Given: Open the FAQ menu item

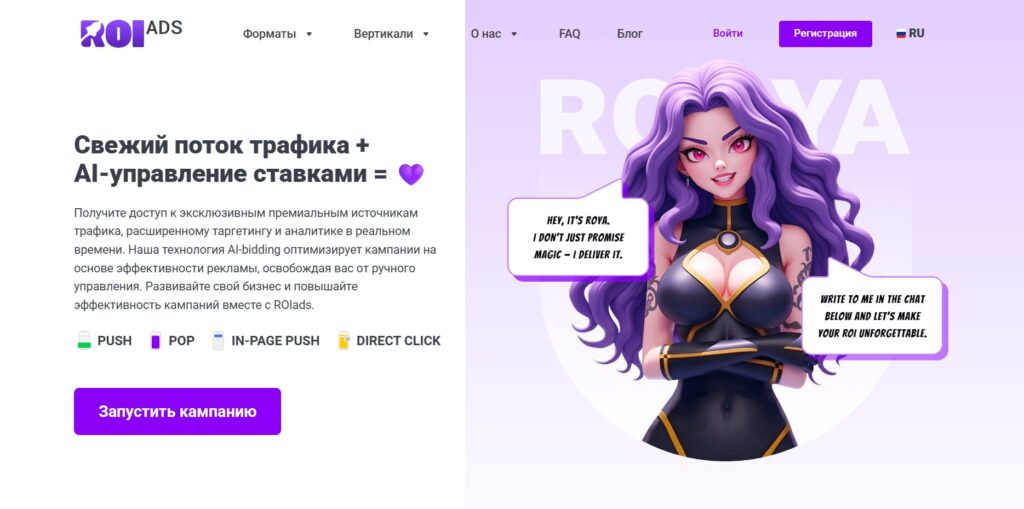Looking at the screenshot, I should 569,34.
